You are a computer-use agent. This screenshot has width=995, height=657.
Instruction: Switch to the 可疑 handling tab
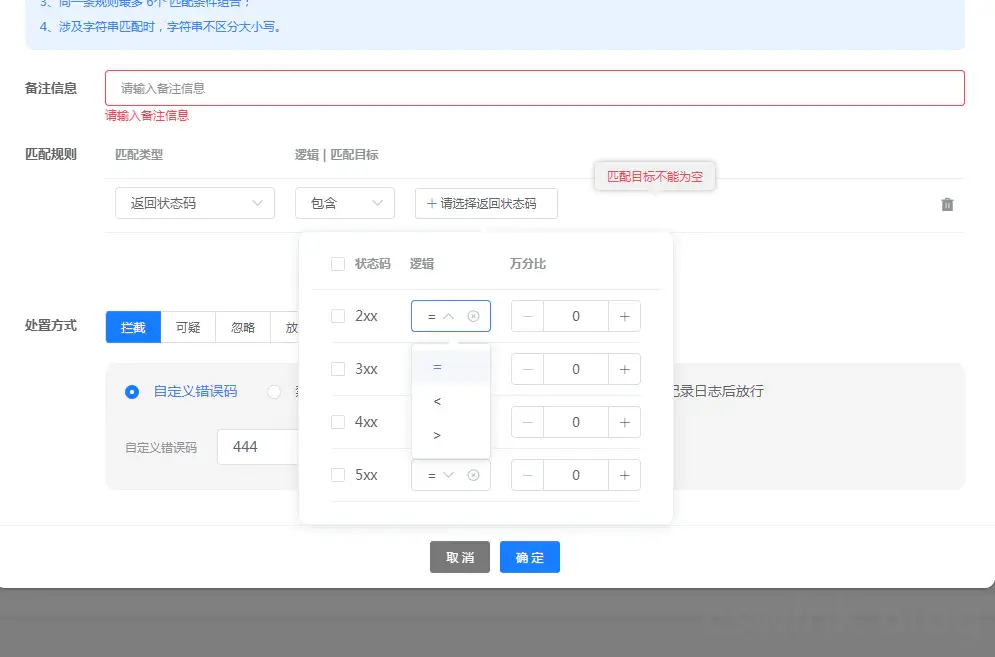(188, 327)
